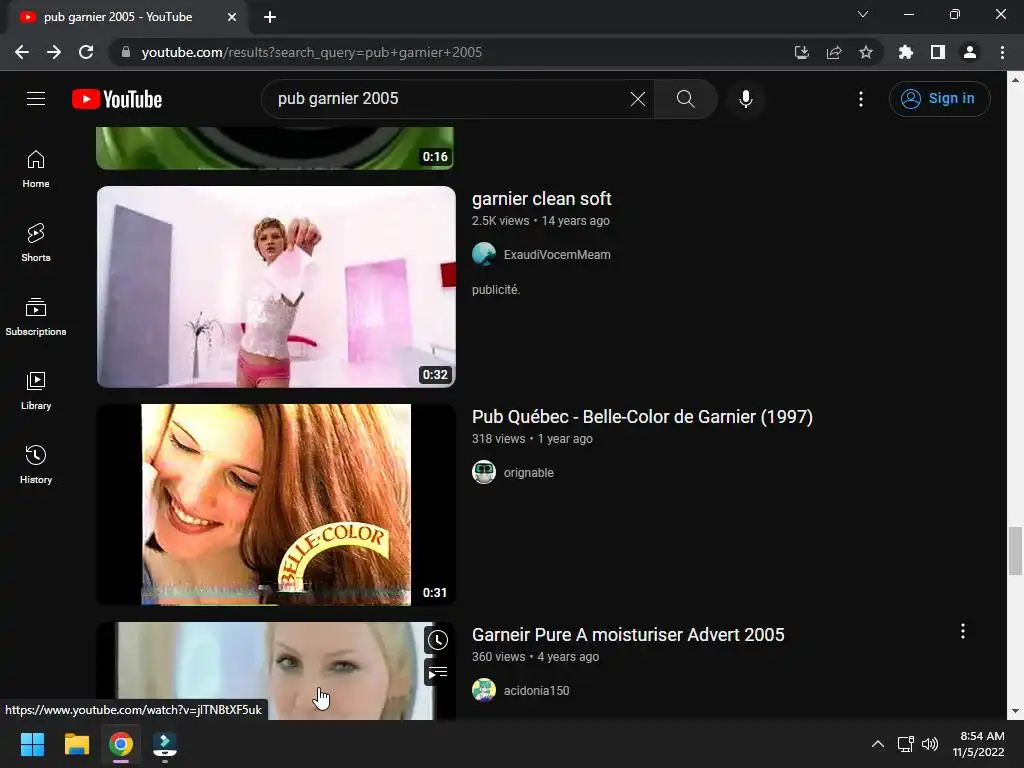Click scrollbar down arrow

point(1015,711)
